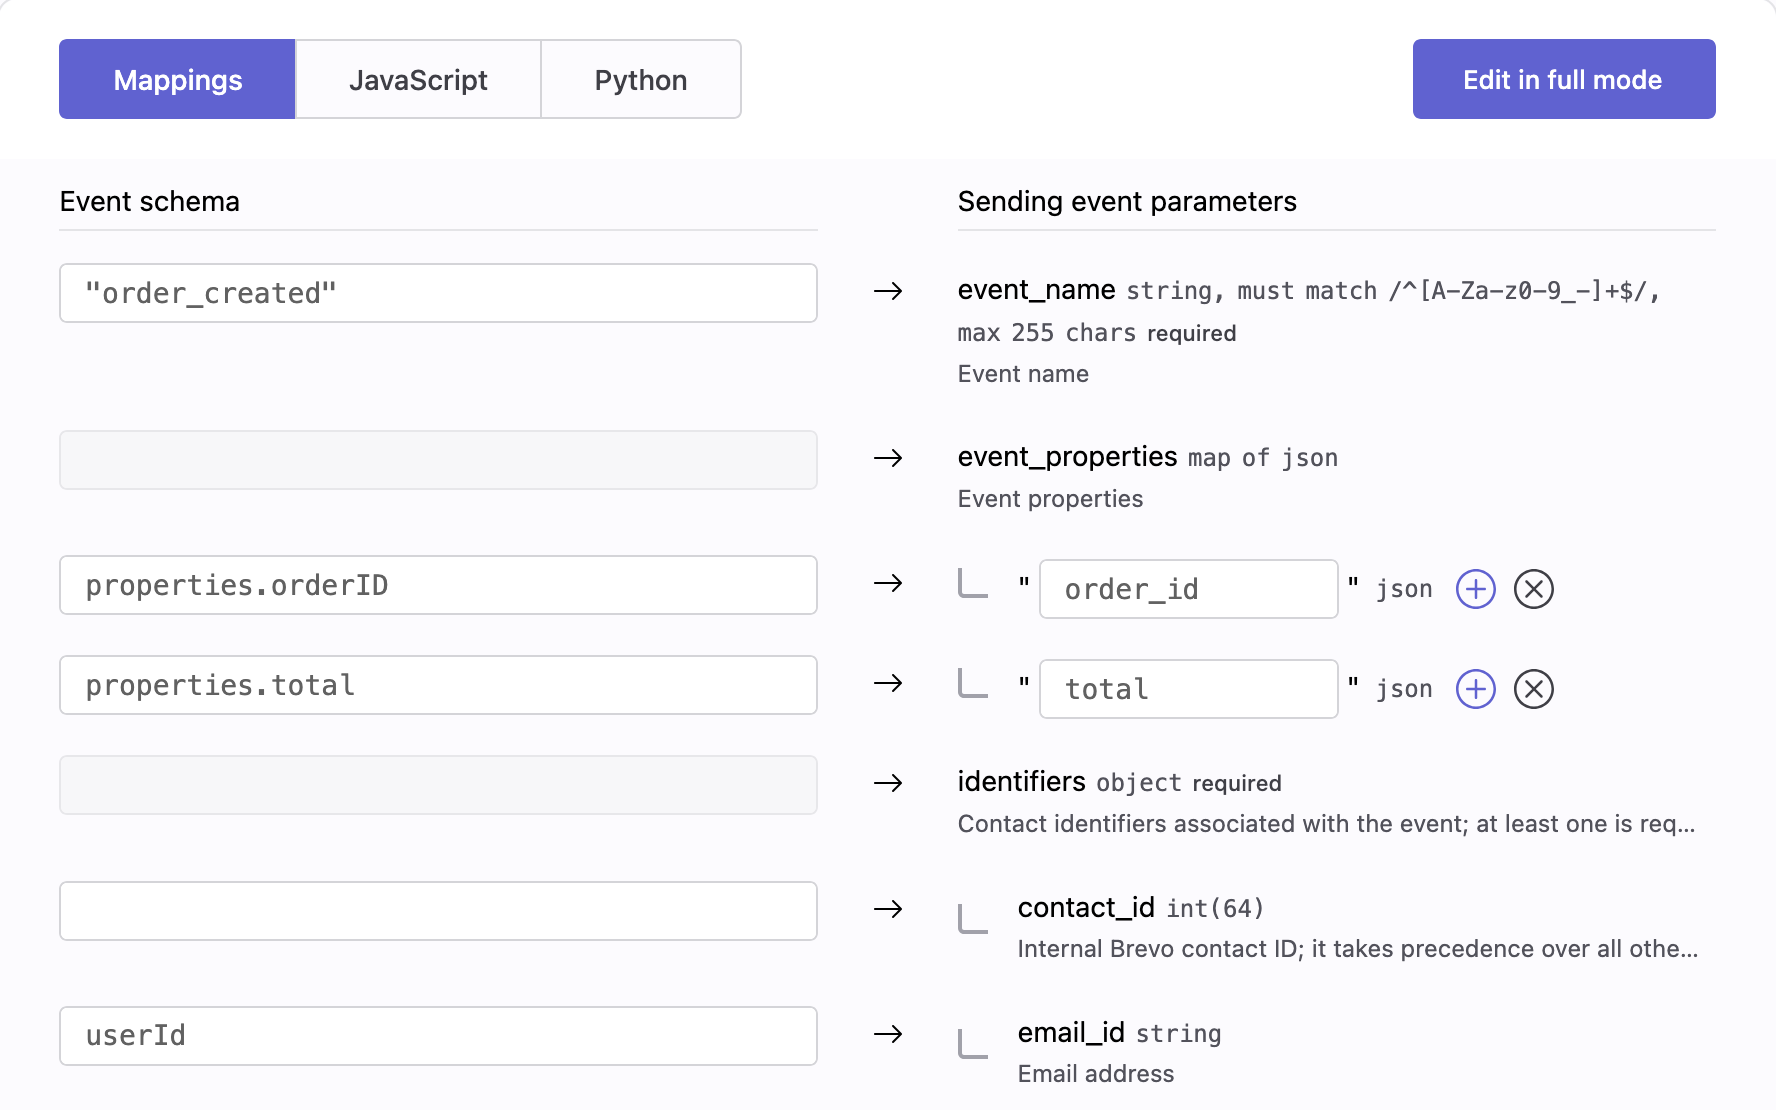Click the properties.total schema input

click(438, 685)
